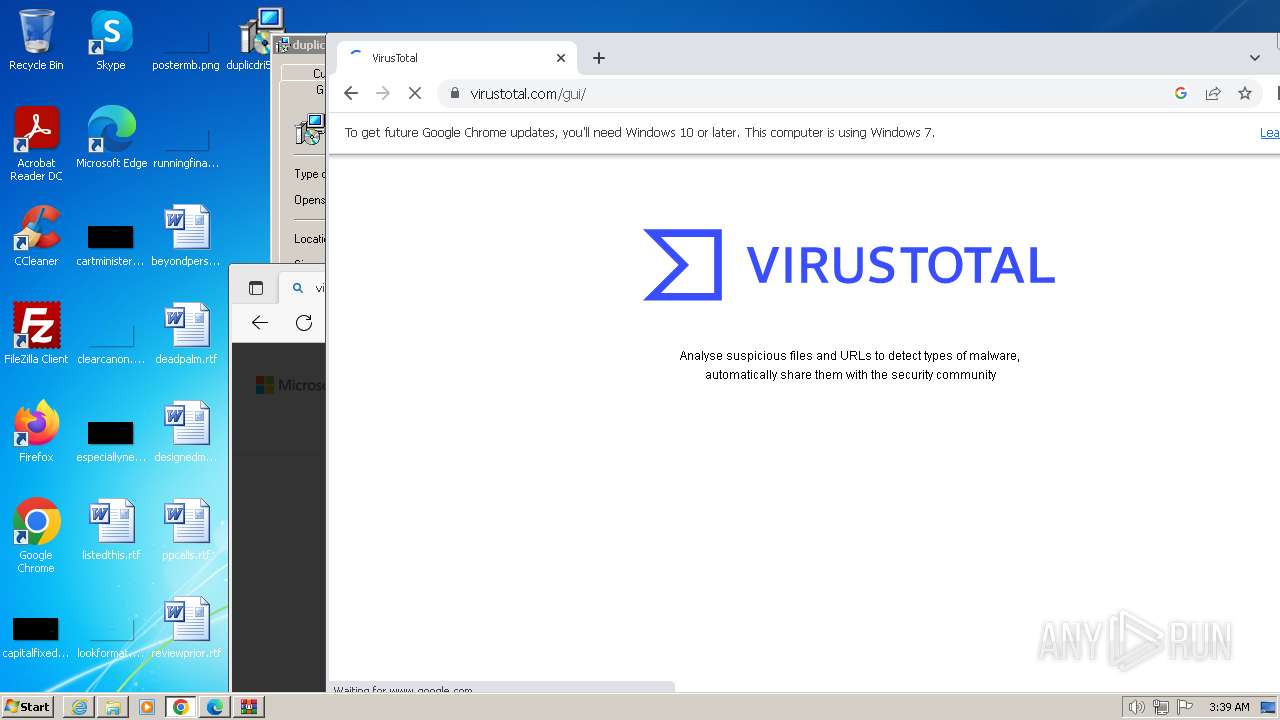Open reviewprior.rtf document
The height and width of the screenshot is (720, 1280).
[x=186, y=629]
